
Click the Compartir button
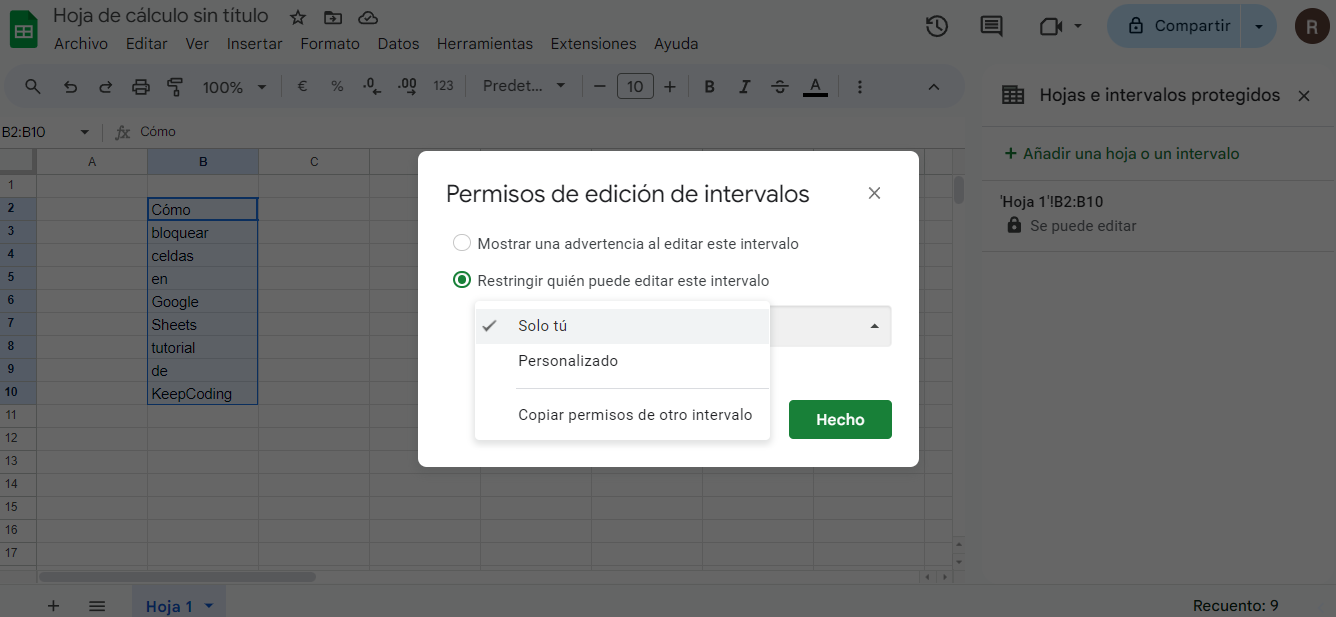1176,26
